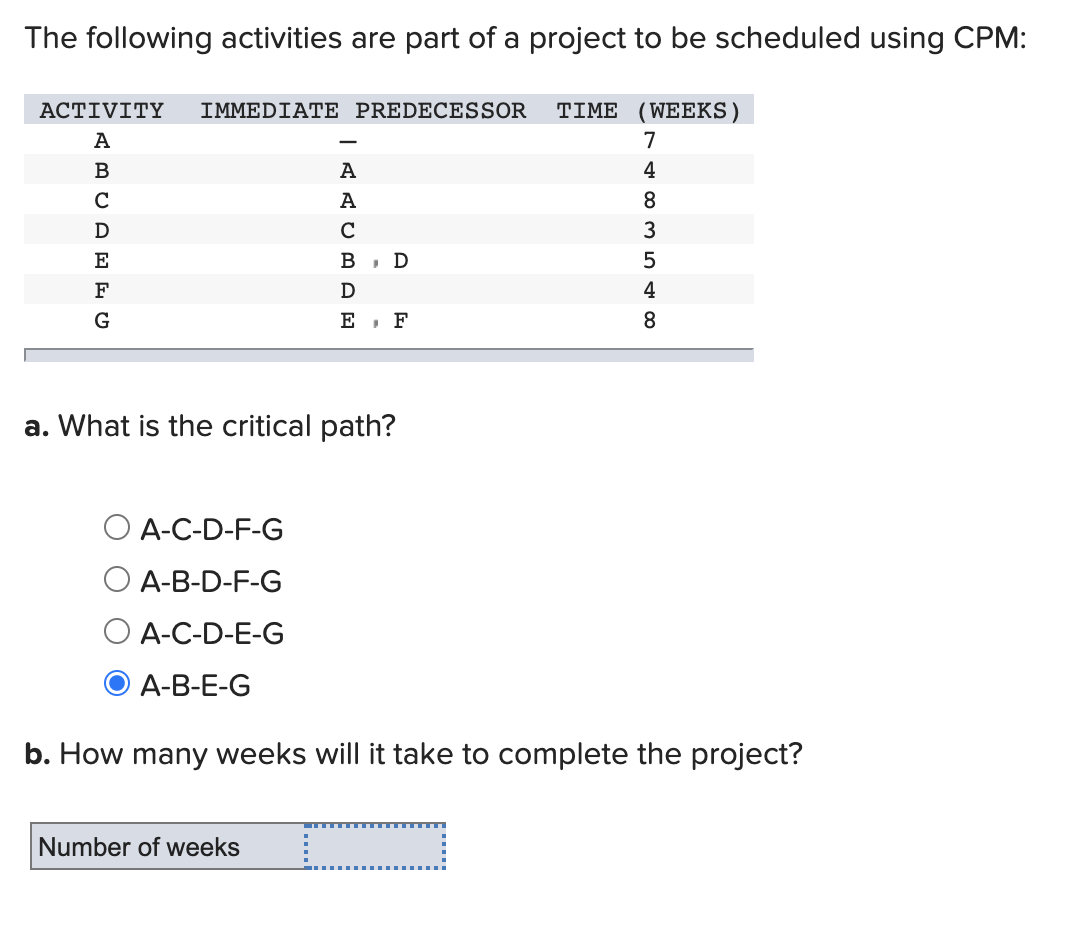The image size is (1078, 940).
Task: Click the Number of weeks input field
Action: (x=373, y=847)
